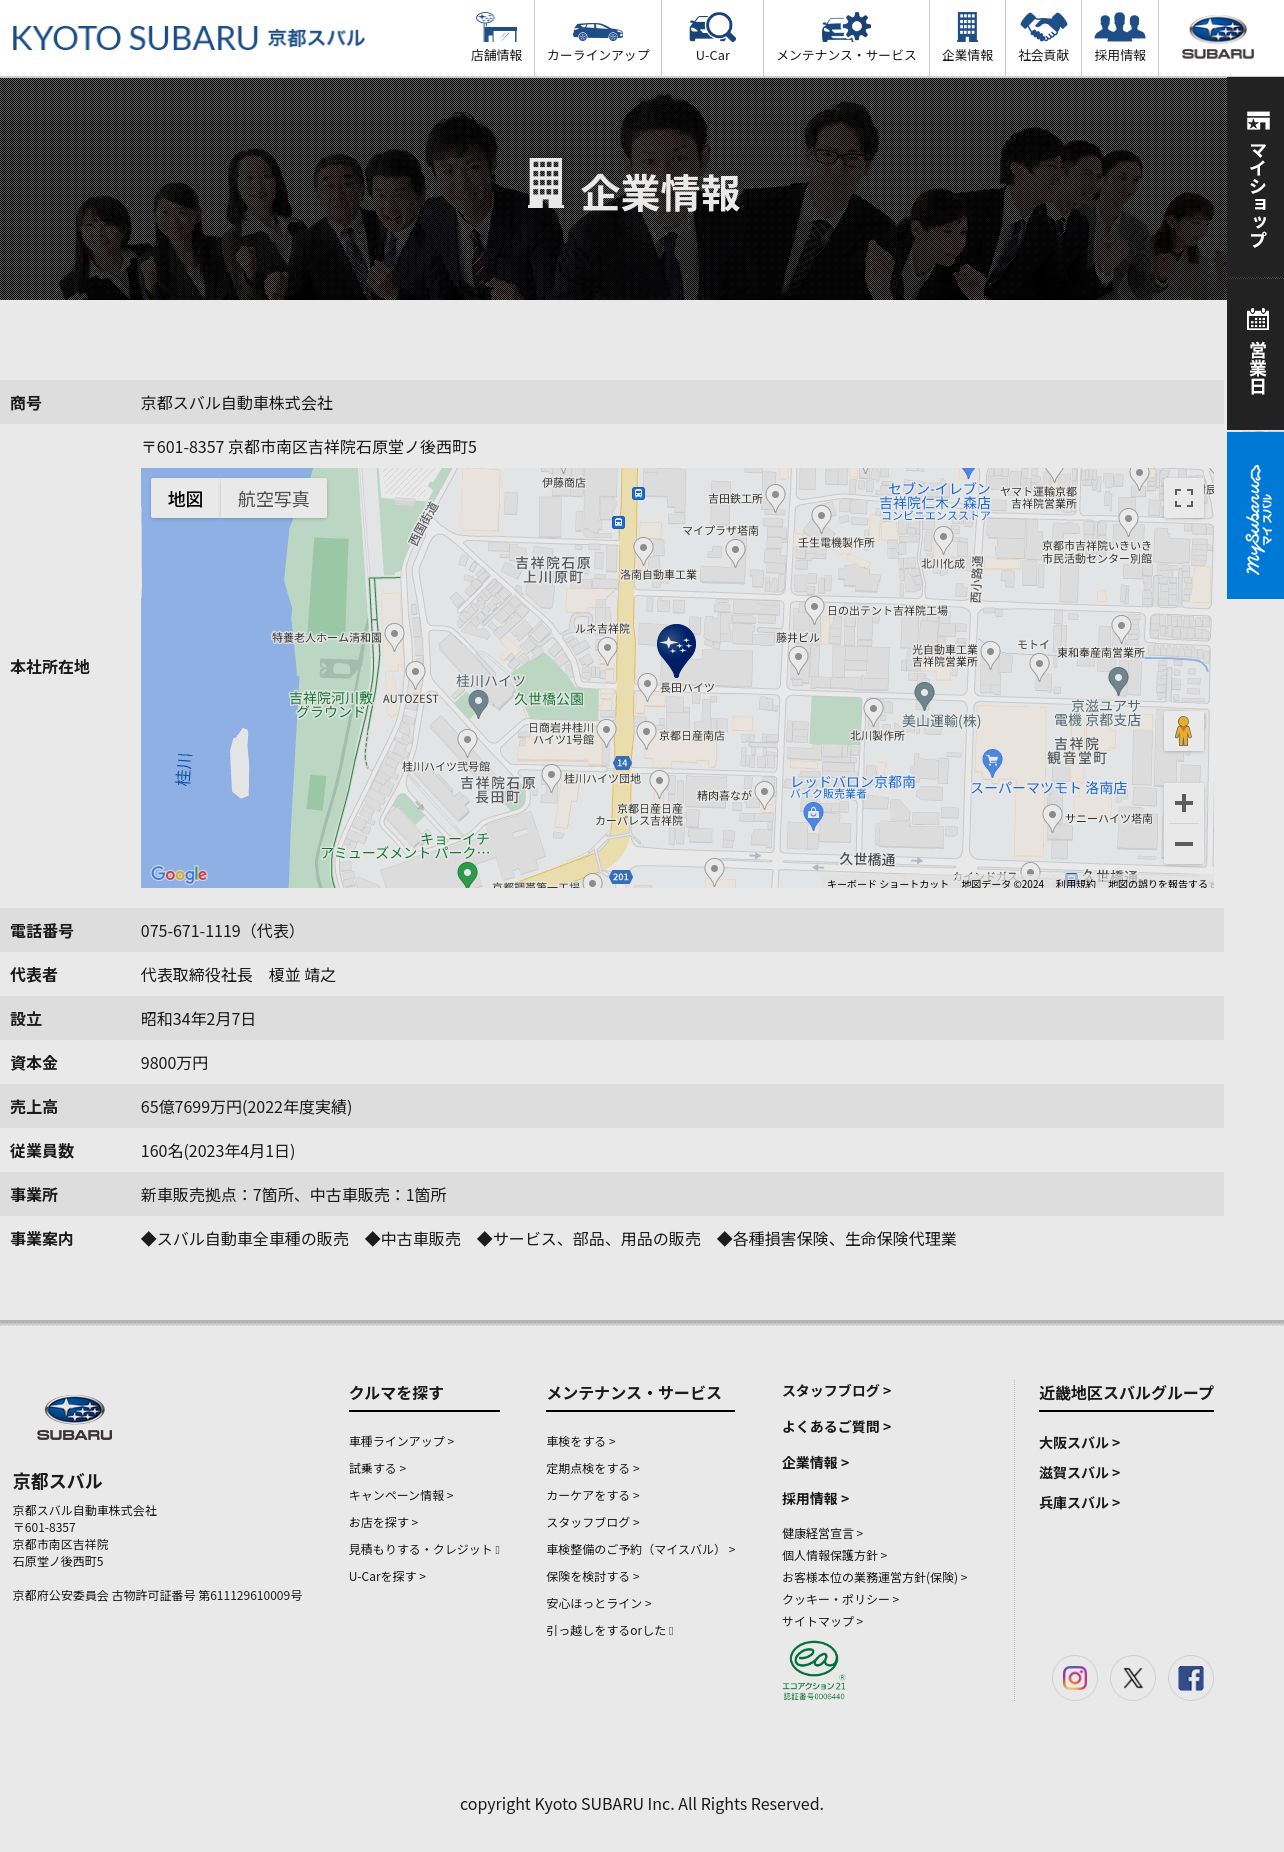1284x1852 pixels.
Task: Open map キーボード ショートカット
Action: coord(887,883)
